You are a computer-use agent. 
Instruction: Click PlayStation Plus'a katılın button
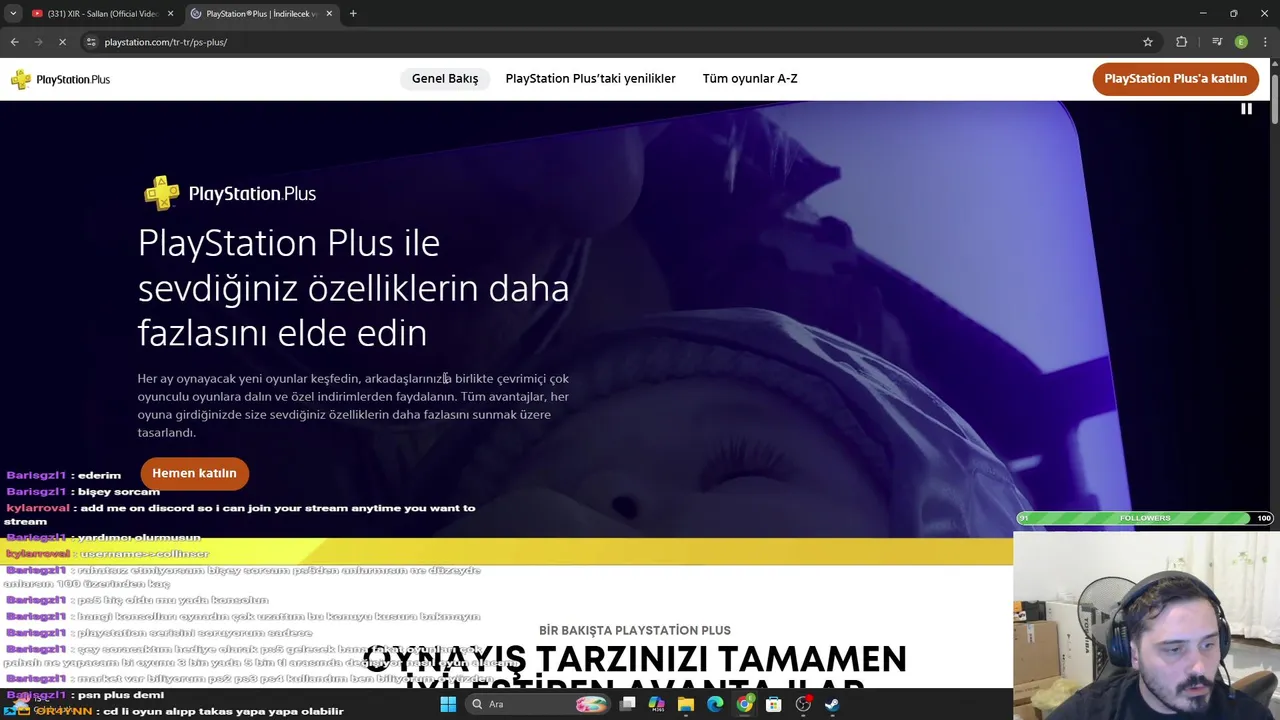[x=1175, y=79]
